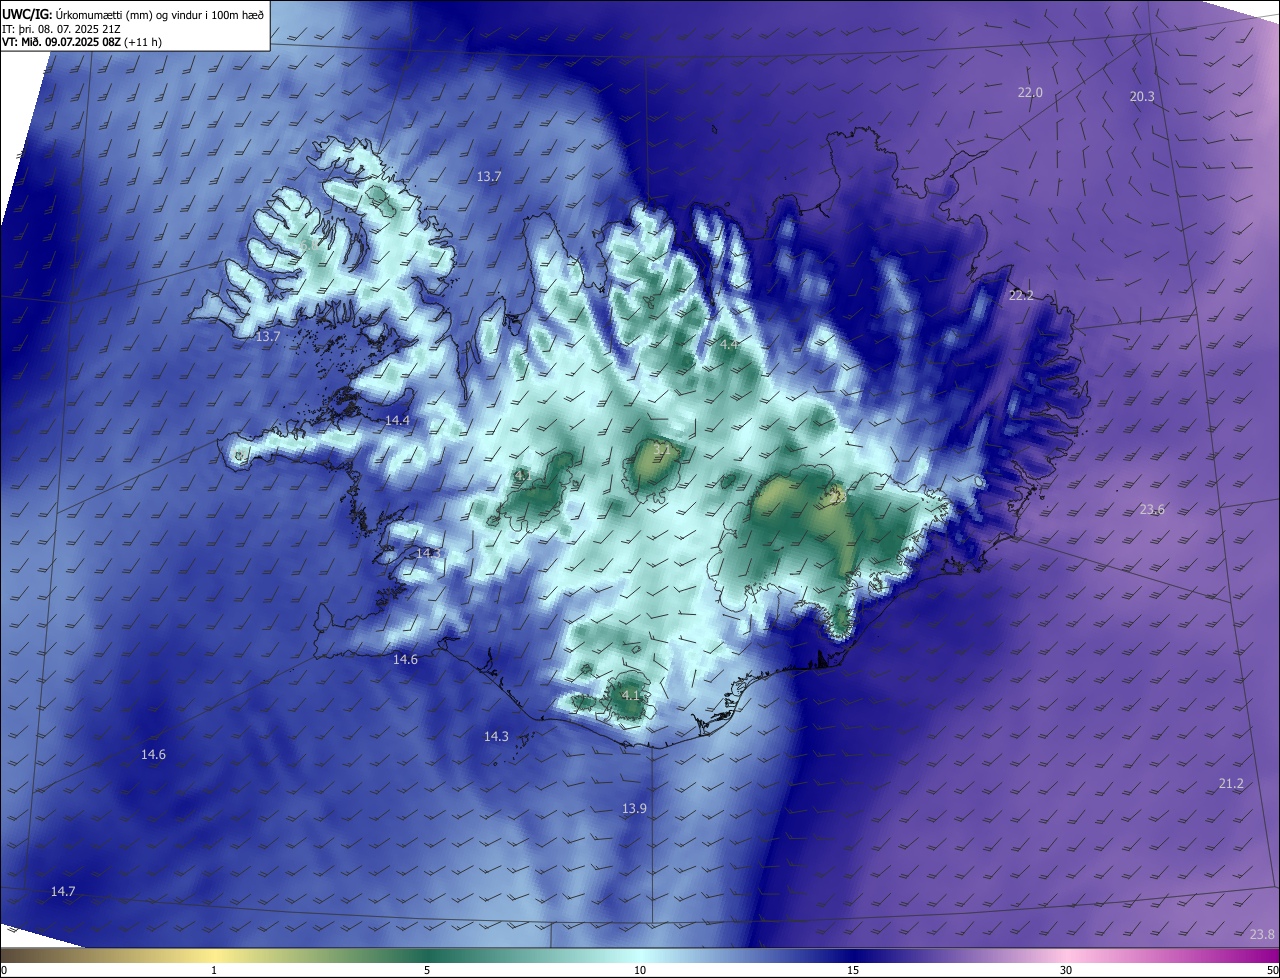Click the colour scale tick label 50

[1272, 970]
